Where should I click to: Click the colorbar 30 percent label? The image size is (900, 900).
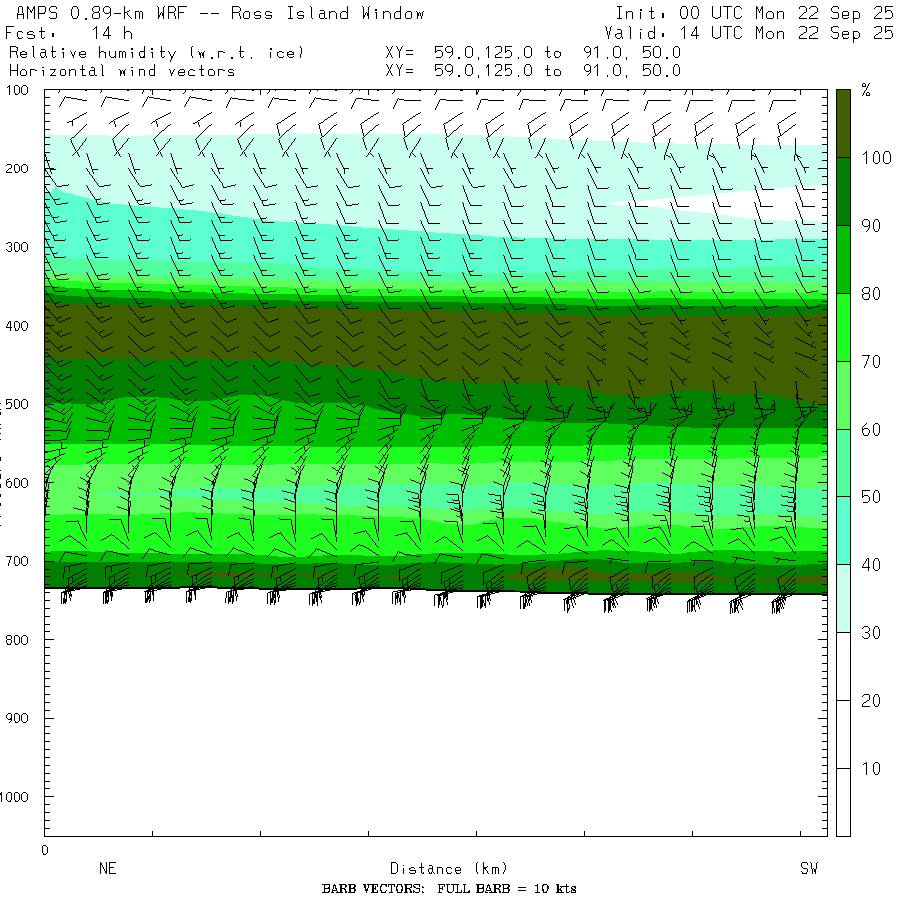[x=871, y=633]
